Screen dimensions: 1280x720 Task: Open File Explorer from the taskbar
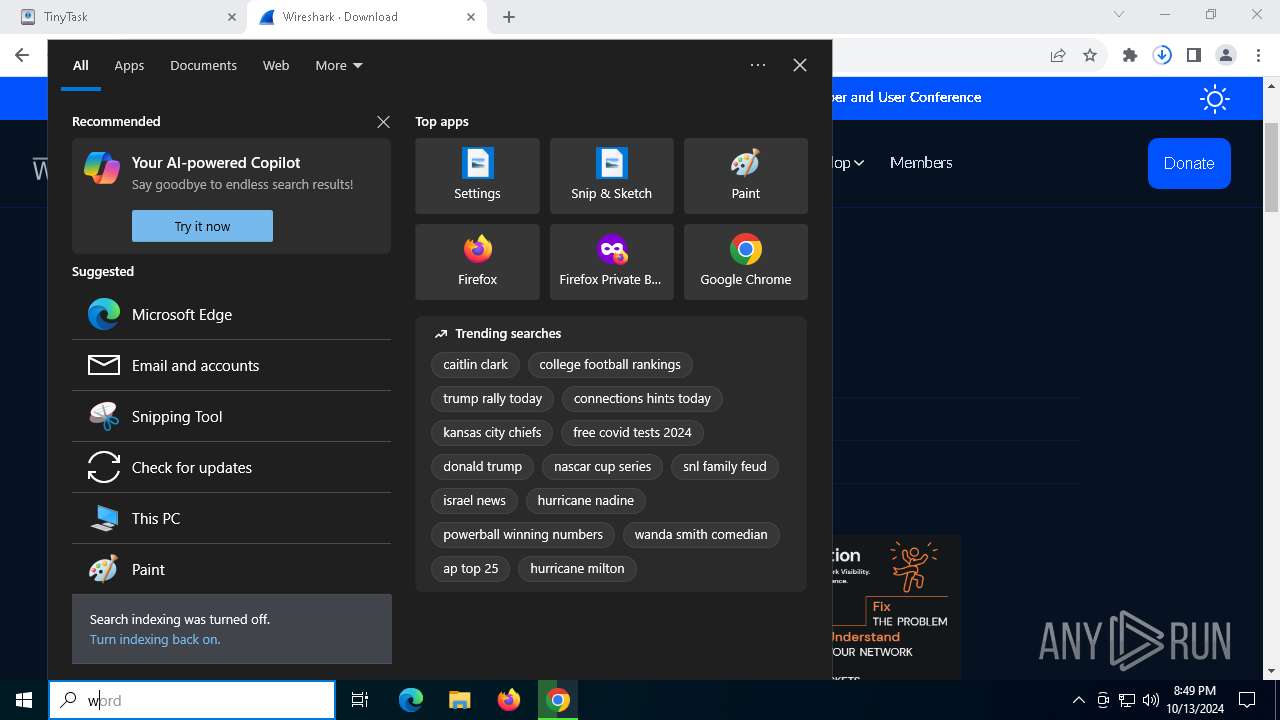[460, 700]
